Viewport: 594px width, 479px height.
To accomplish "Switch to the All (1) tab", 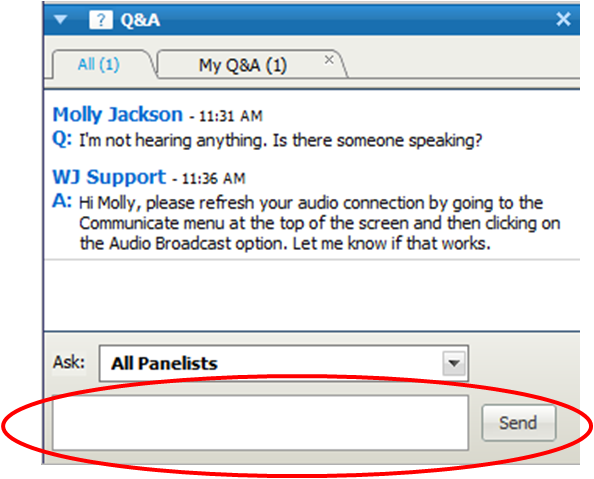I will [98, 64].
